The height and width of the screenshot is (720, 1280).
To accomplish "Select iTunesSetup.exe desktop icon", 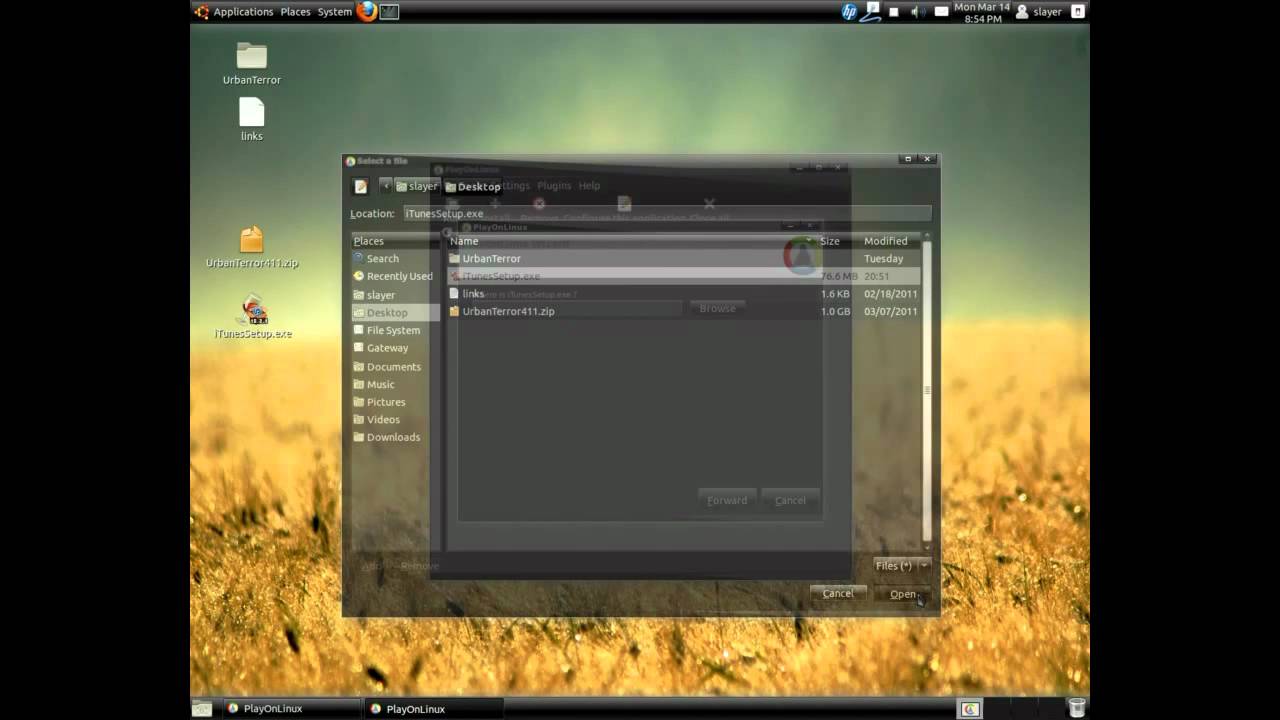I will (x=253, y=317).
